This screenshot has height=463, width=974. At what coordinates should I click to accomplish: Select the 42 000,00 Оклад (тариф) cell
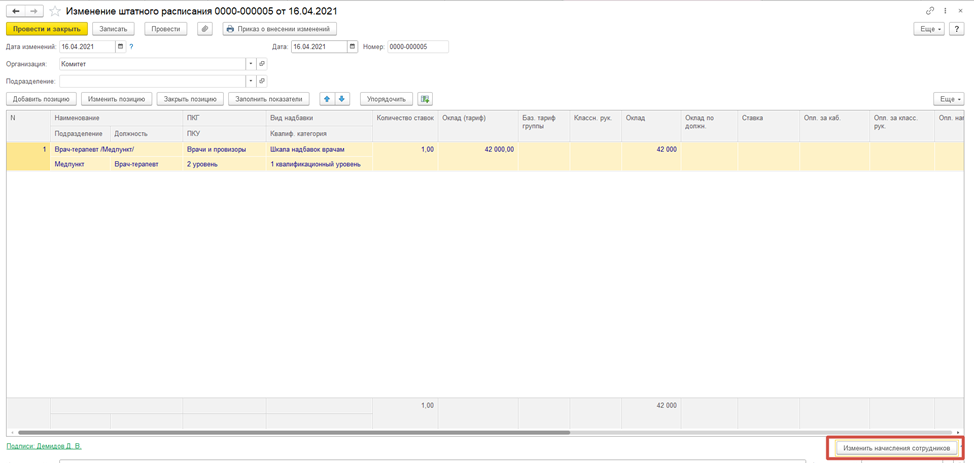[x=478, y=149]
